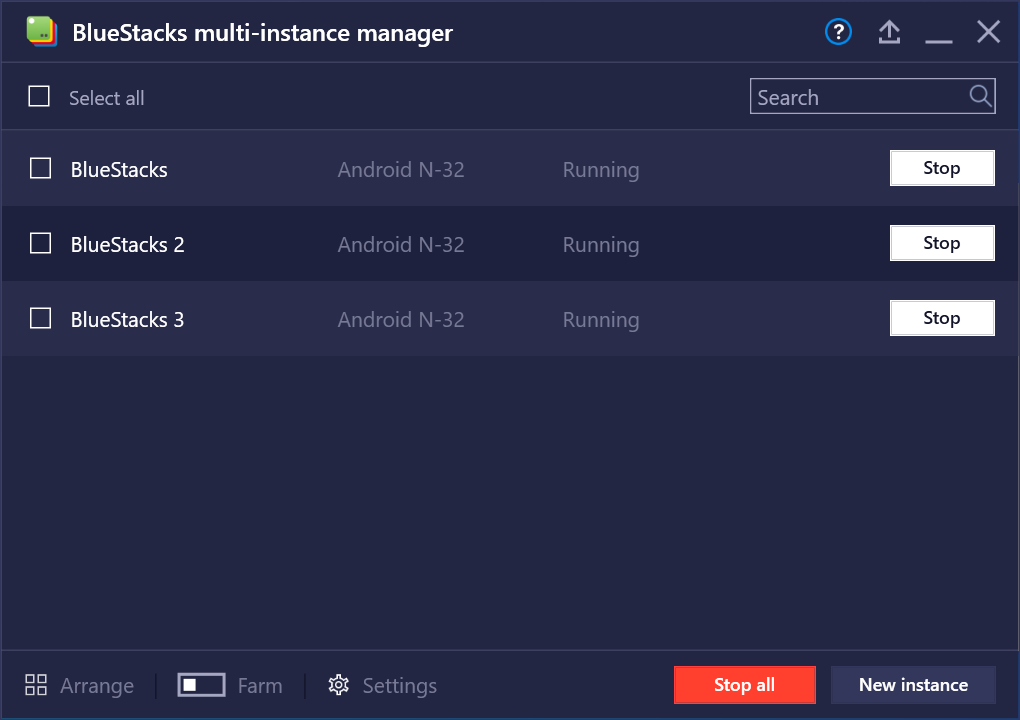Close the multi-instance manager window
The height and width of the screenshot is (720, 1020).
point(988,31)
